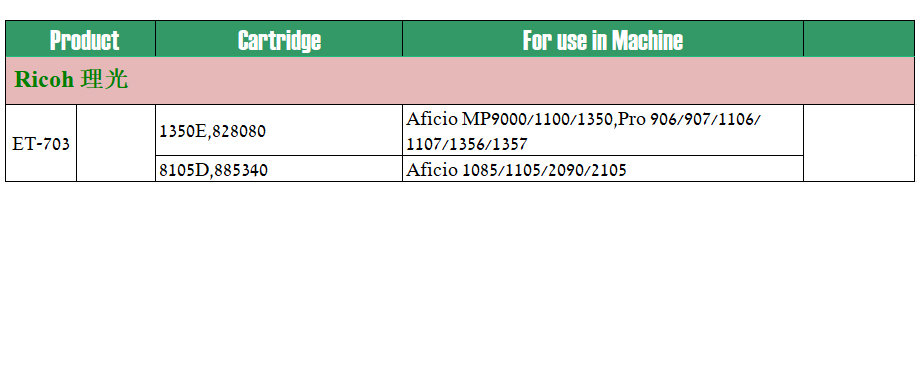Click the word Machine in the header
The image size is (920, 380).
647,40
